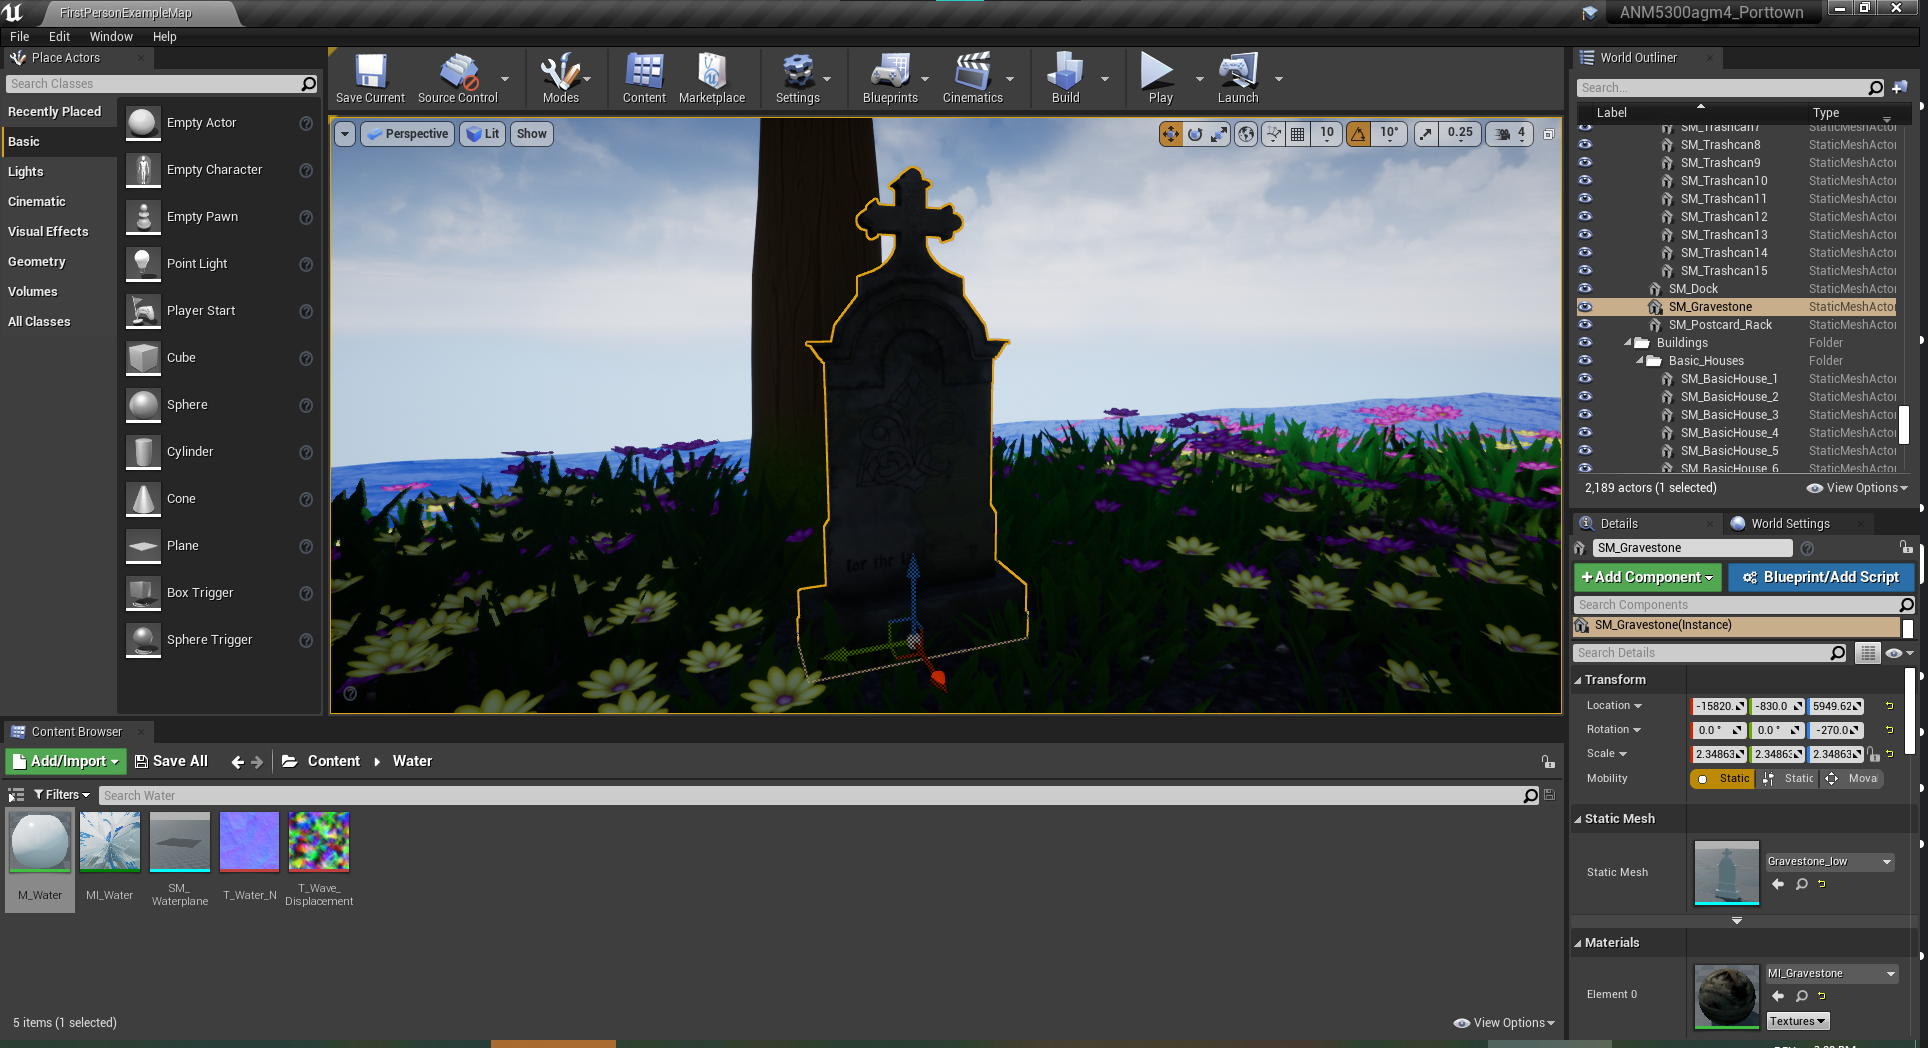
Task: Adjust camera speed setting in viewport
Action: 1510,134
